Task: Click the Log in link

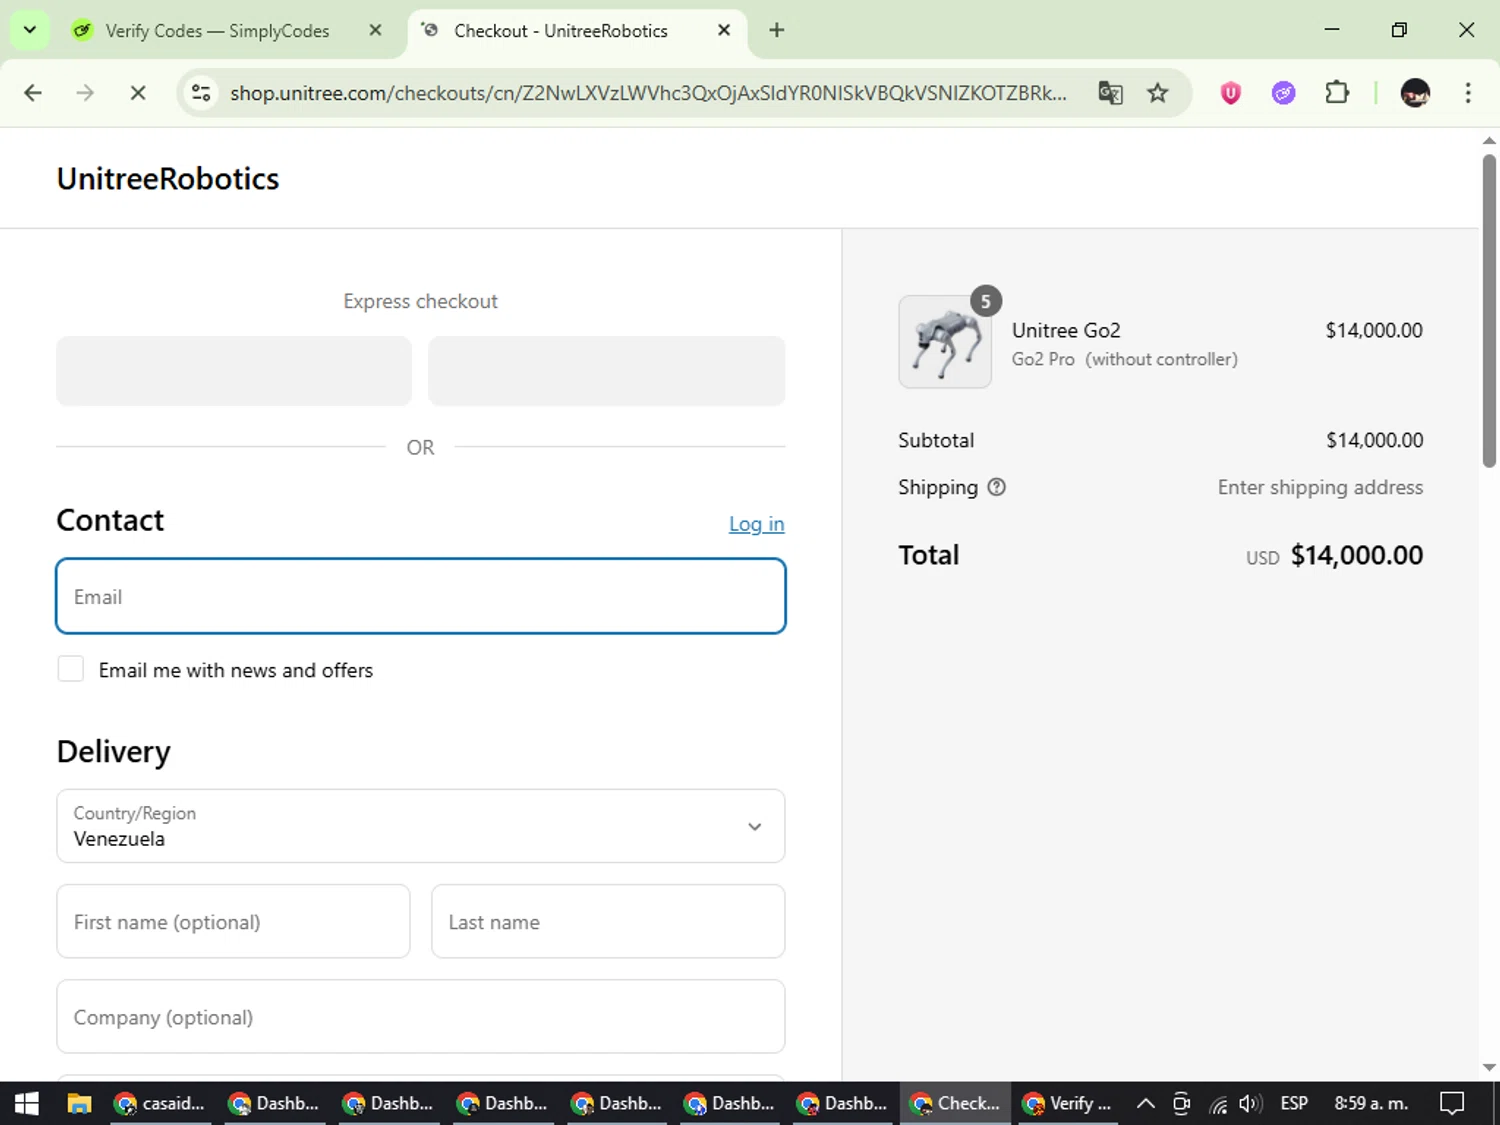Action: 757,524
